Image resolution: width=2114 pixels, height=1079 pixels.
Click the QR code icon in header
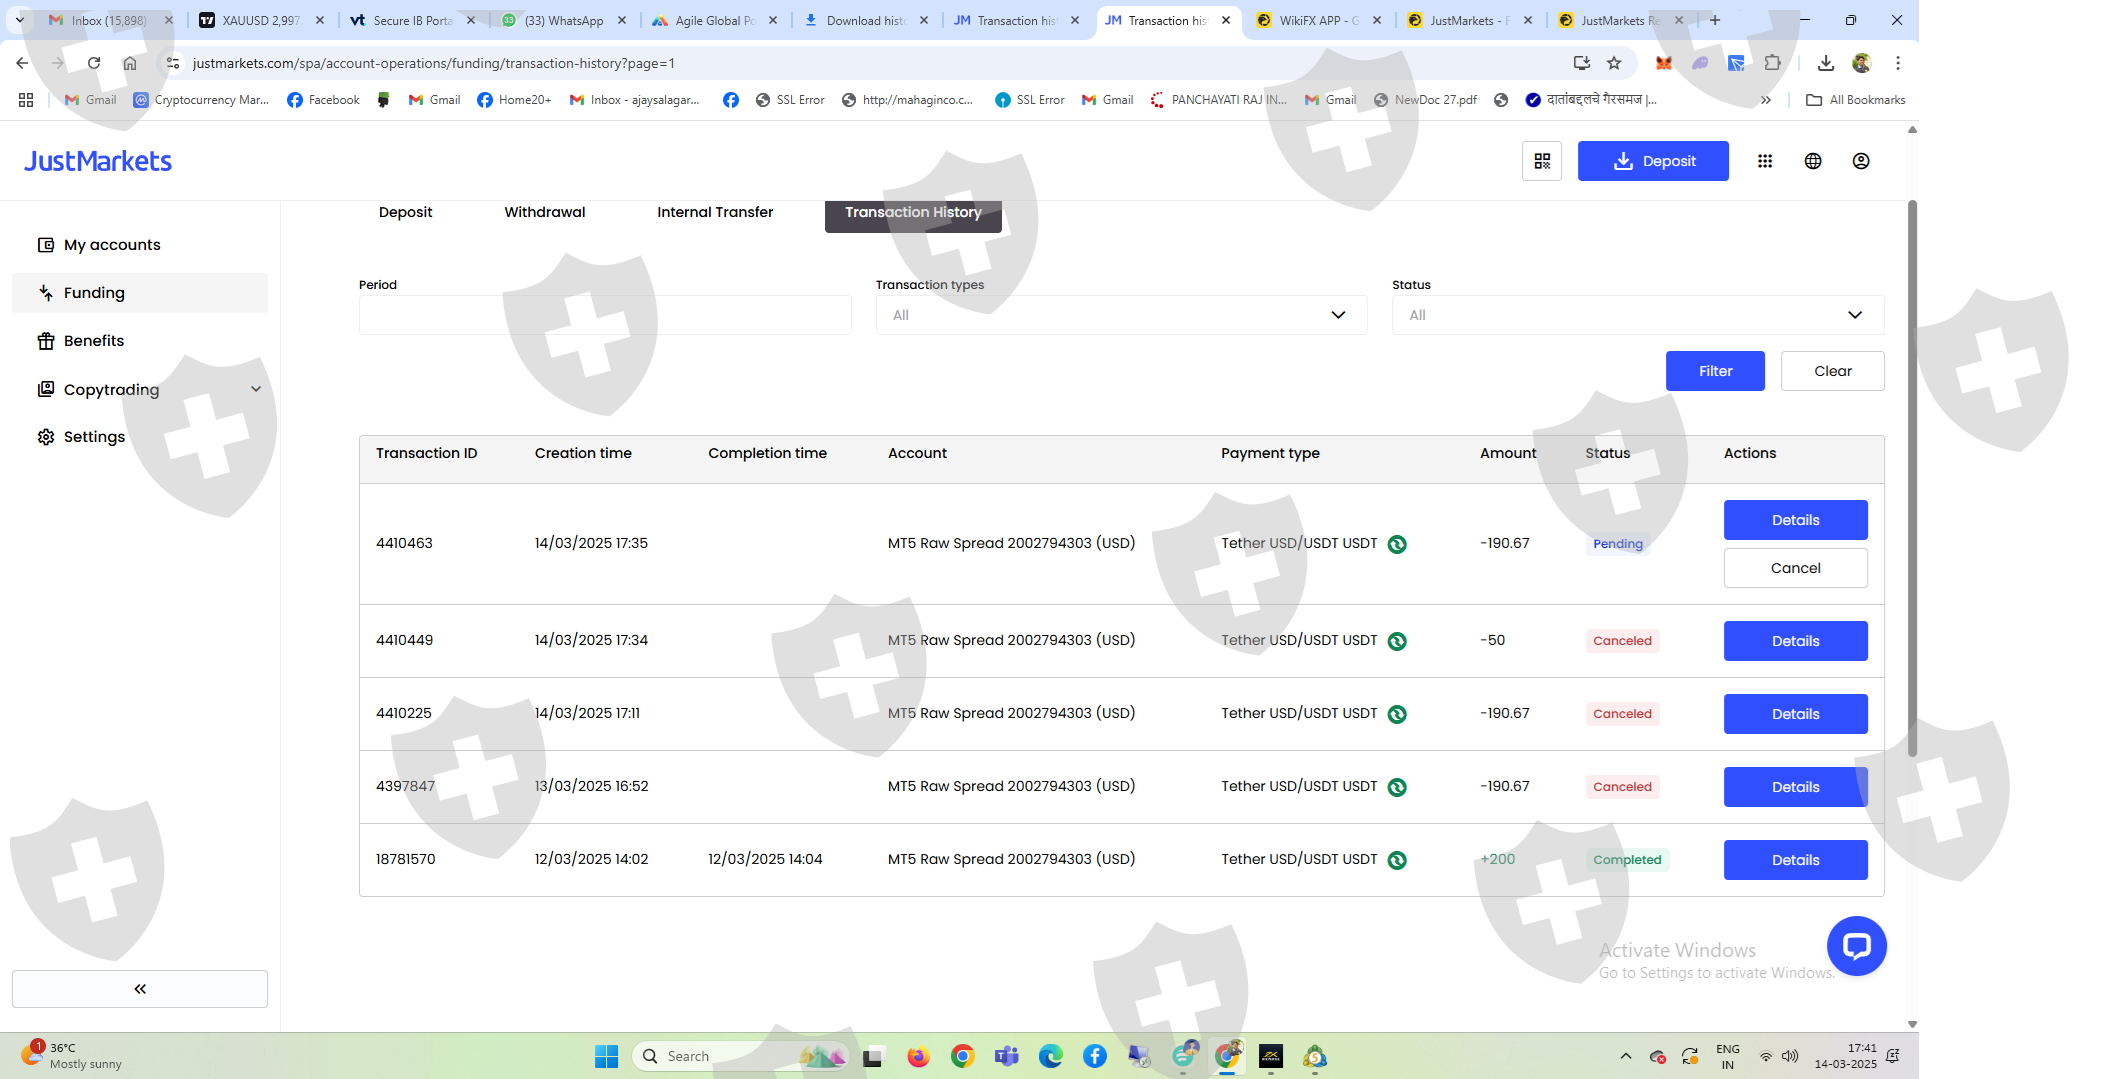pyautogui.click(x=1541, y=161)
